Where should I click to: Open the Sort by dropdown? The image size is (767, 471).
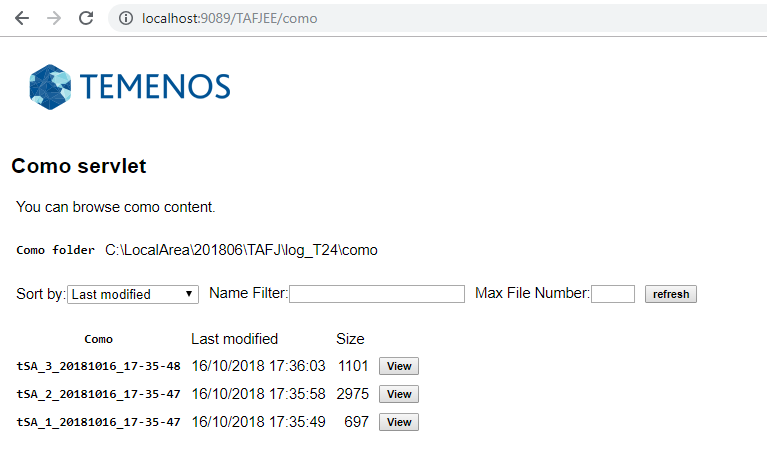point(134,294)
